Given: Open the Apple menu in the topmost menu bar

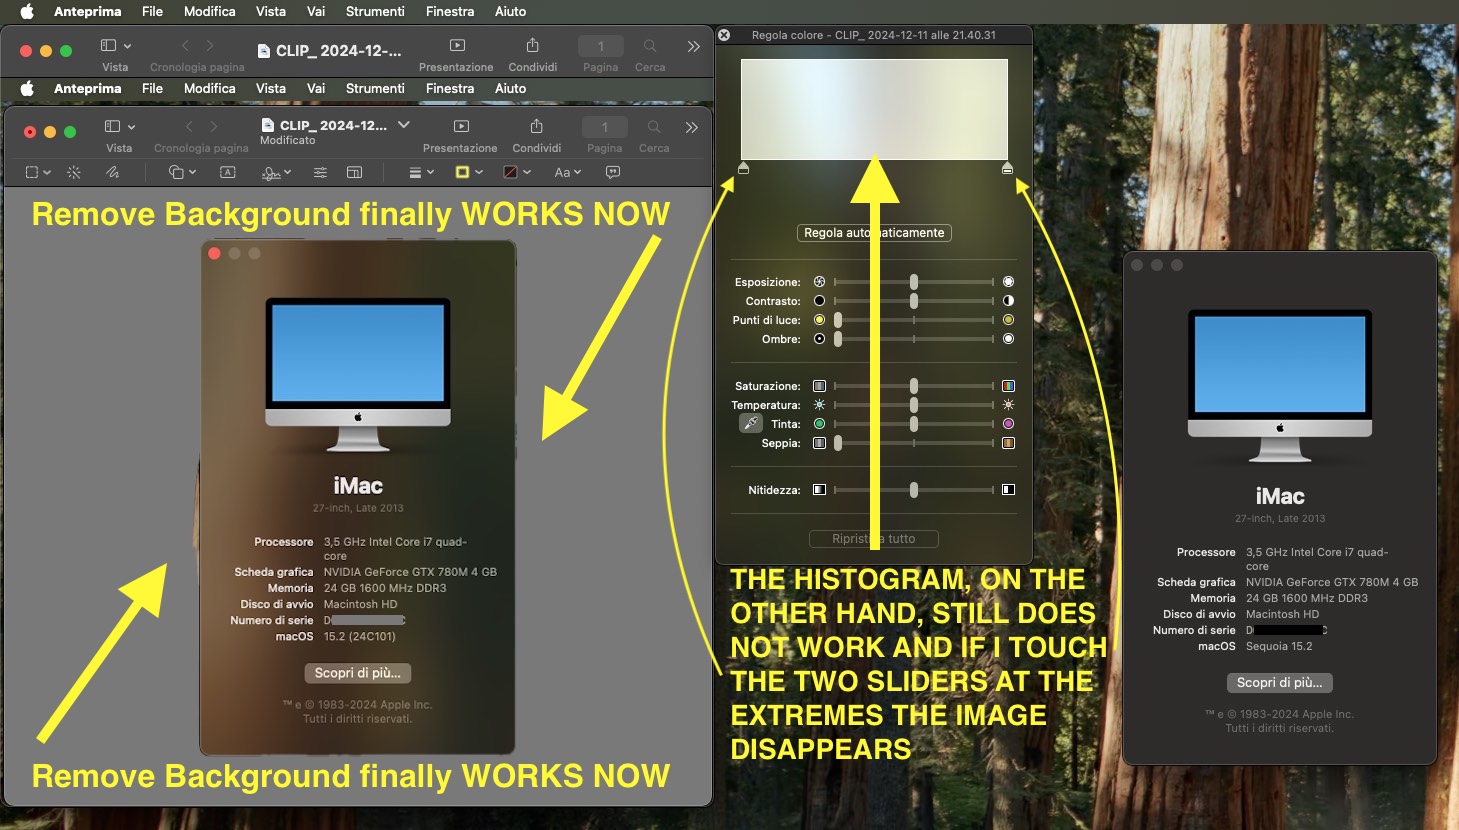Looking at the screenshot, I should (27, 11).
